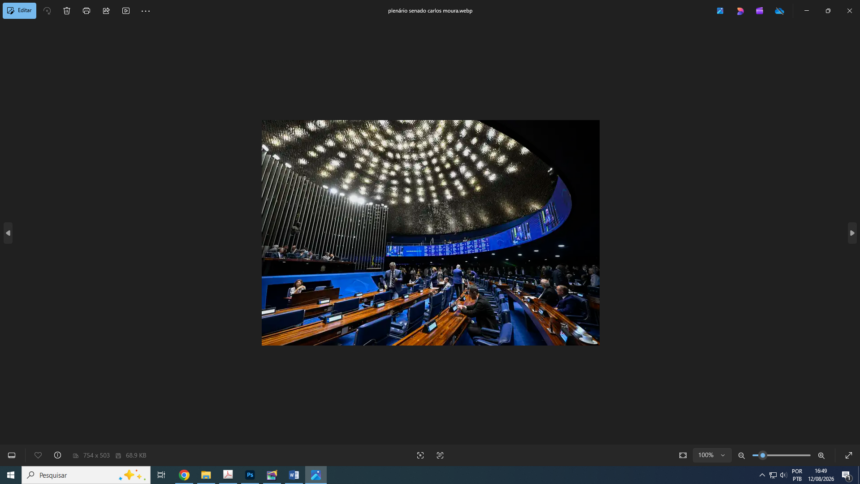The width and height of the screenshot is (860, 484).
Task: Go to the next image with right arrow
Action: (x=852, y=233)
